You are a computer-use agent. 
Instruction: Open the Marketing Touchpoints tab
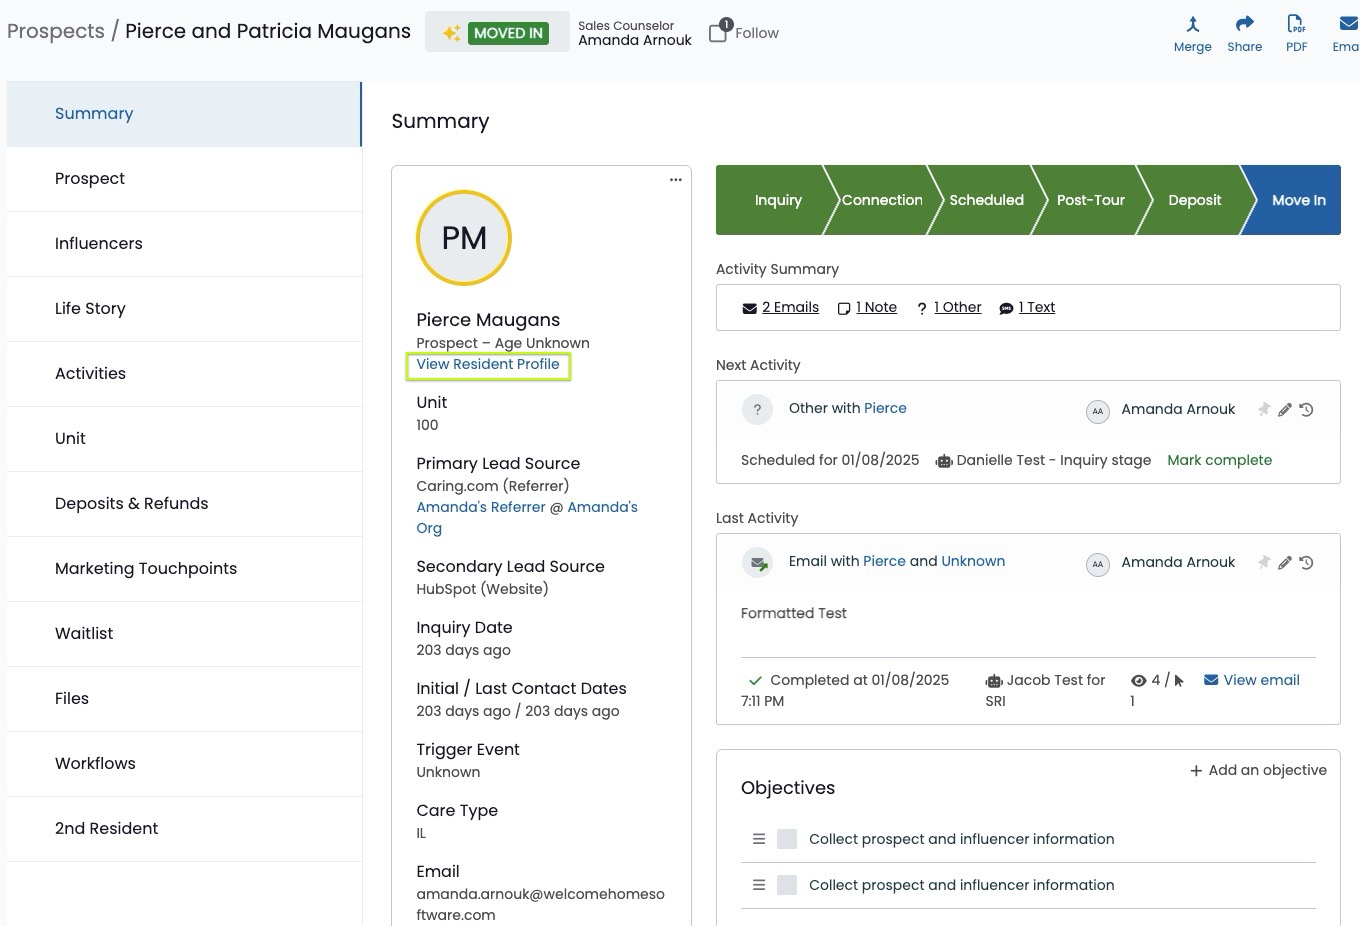[184, 569]
